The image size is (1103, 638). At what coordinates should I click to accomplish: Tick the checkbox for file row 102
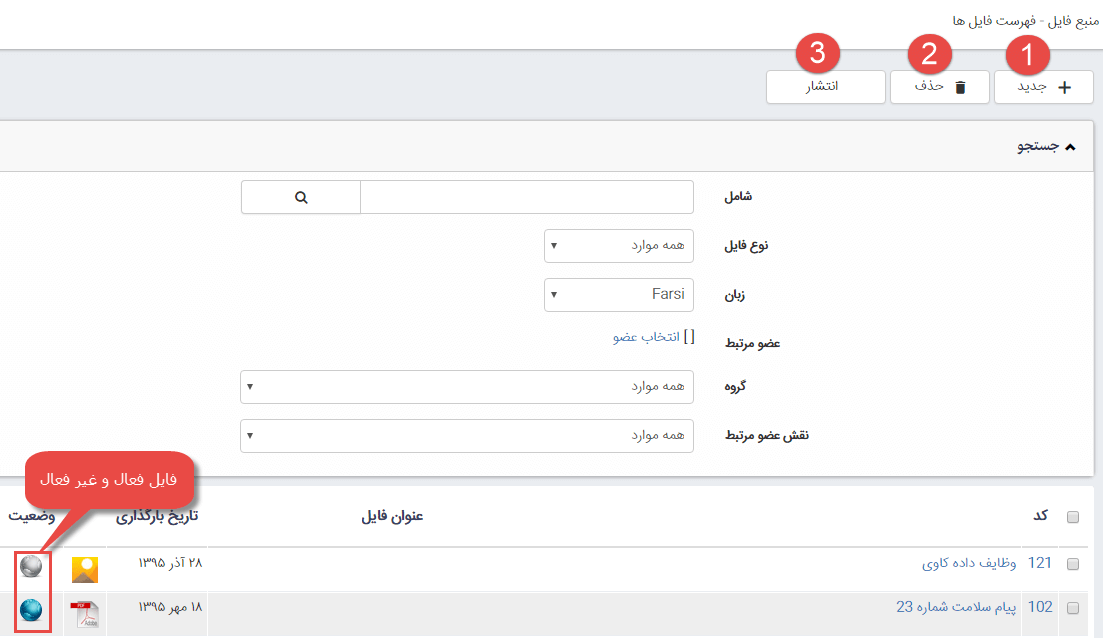(x=1073, y=608)
